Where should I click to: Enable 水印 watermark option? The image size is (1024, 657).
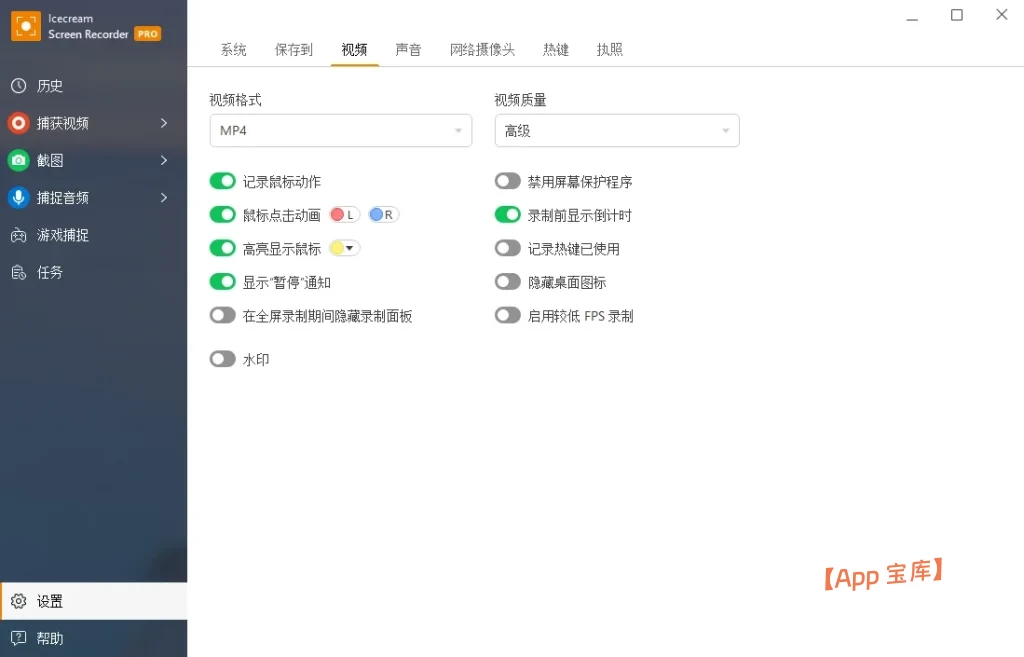coord(222,358)
